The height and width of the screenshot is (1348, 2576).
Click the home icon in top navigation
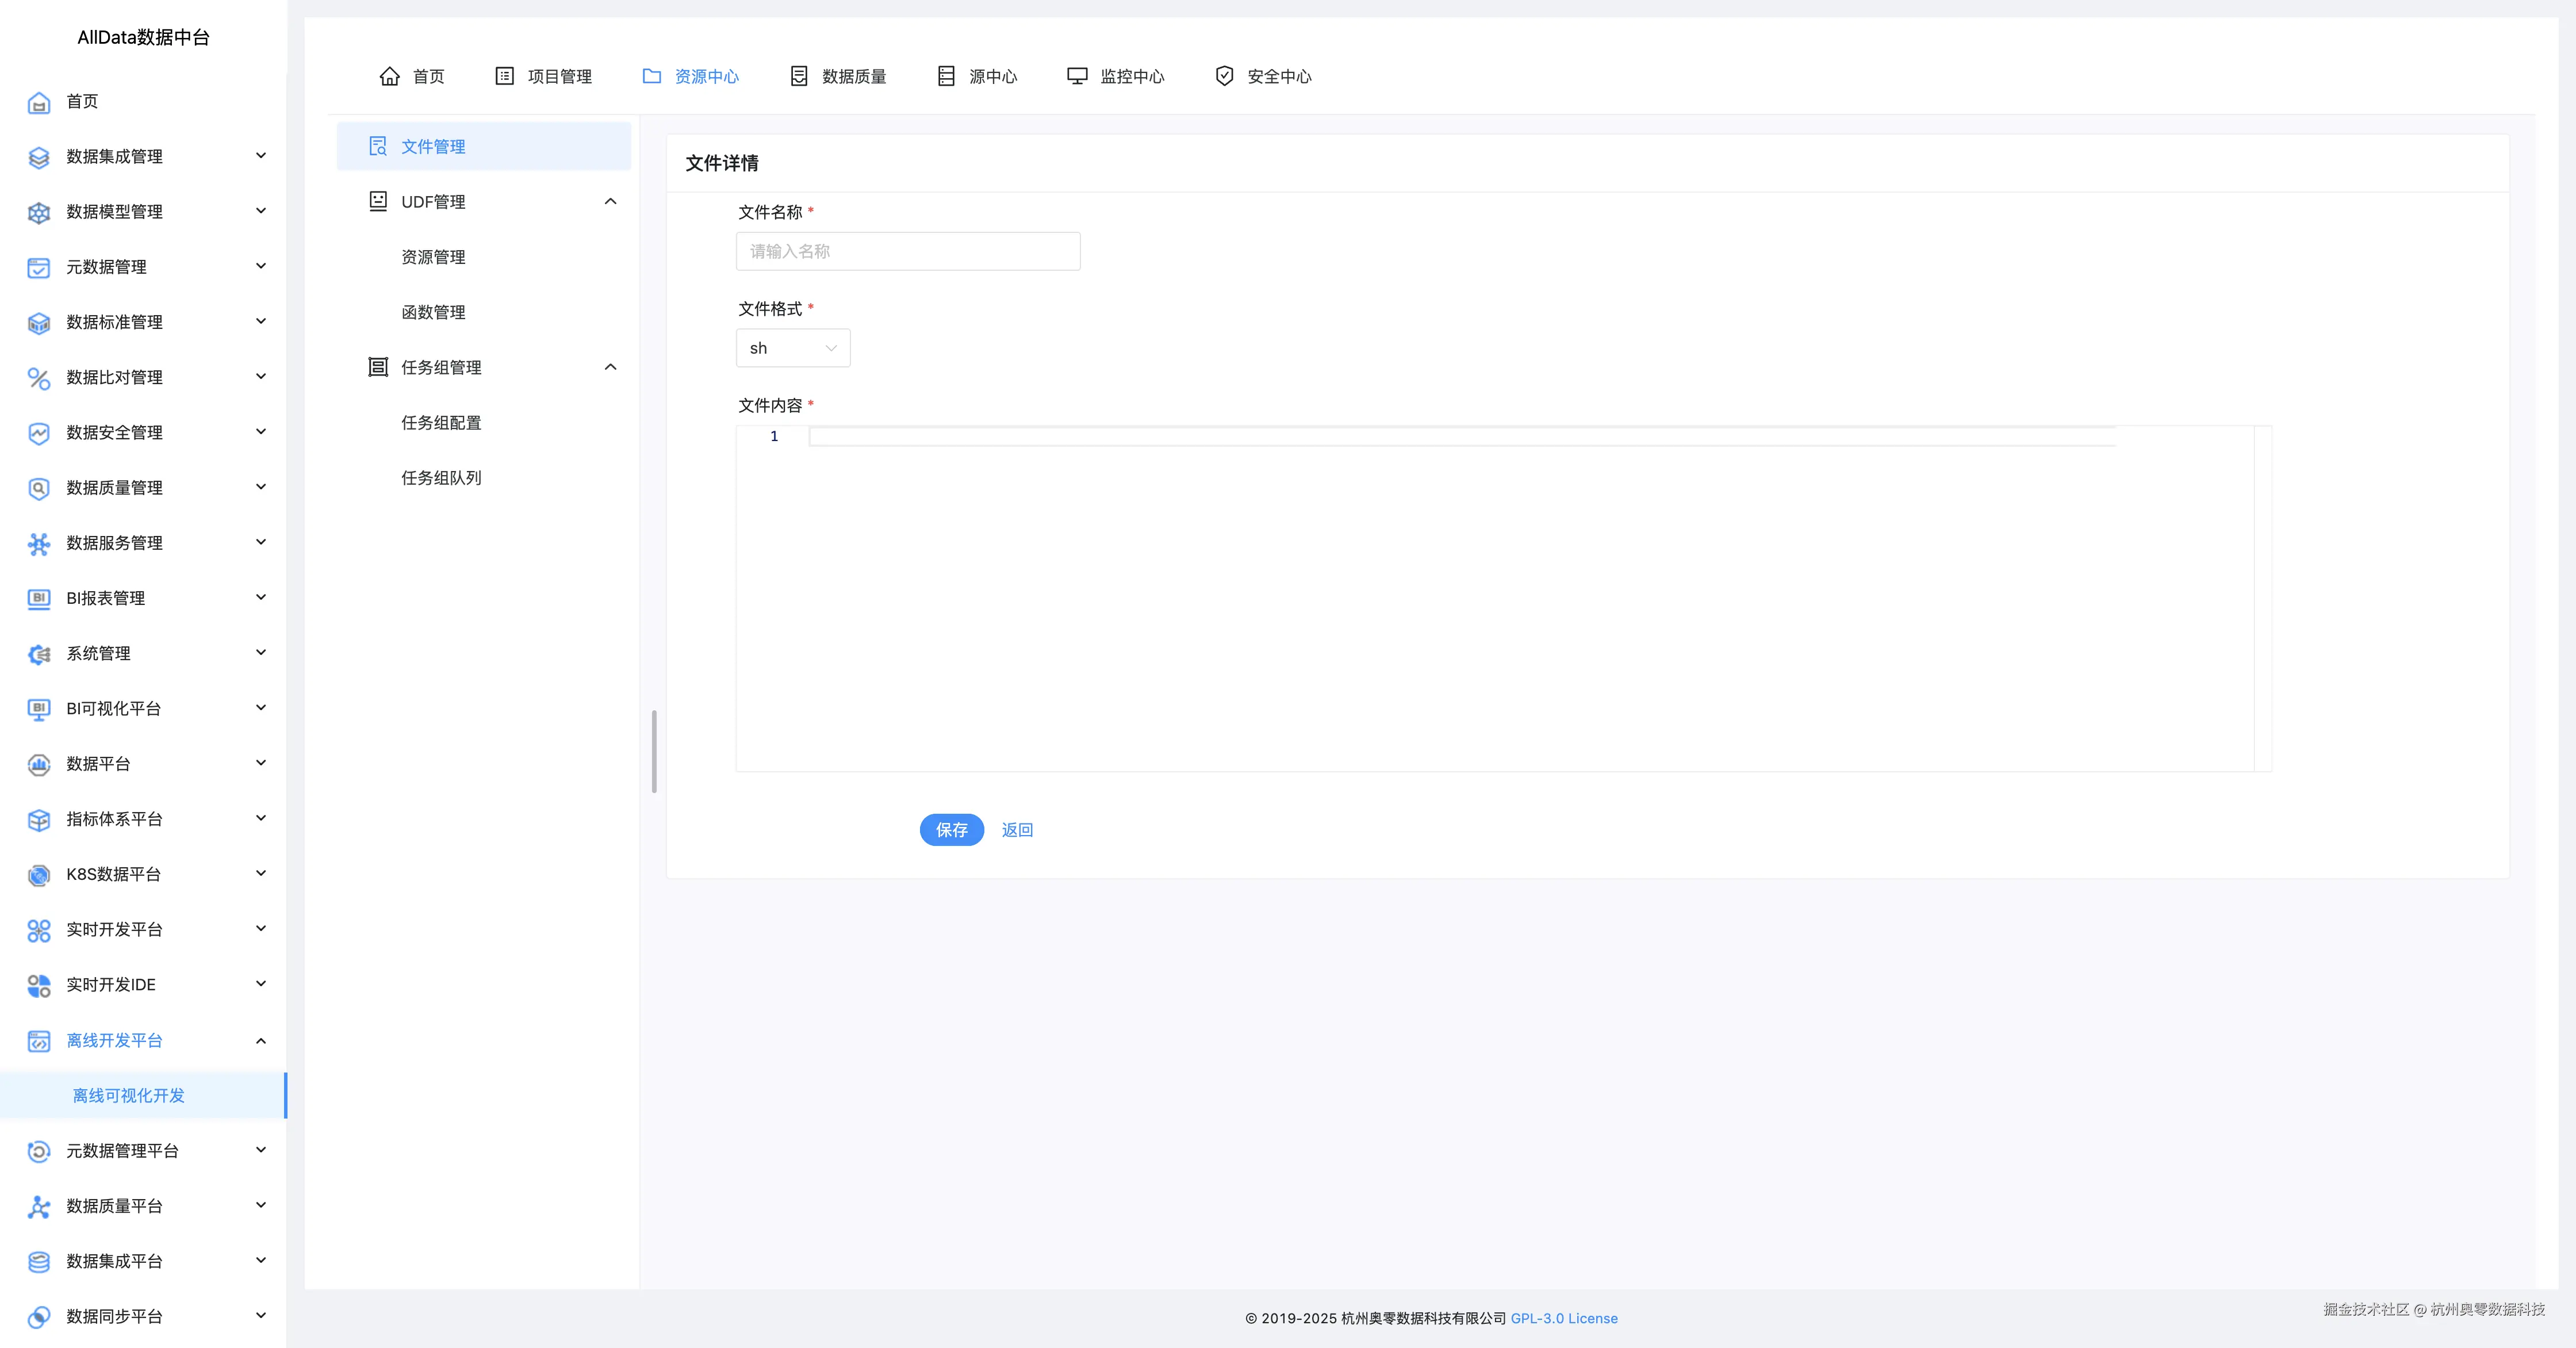[x=389, y=76]
